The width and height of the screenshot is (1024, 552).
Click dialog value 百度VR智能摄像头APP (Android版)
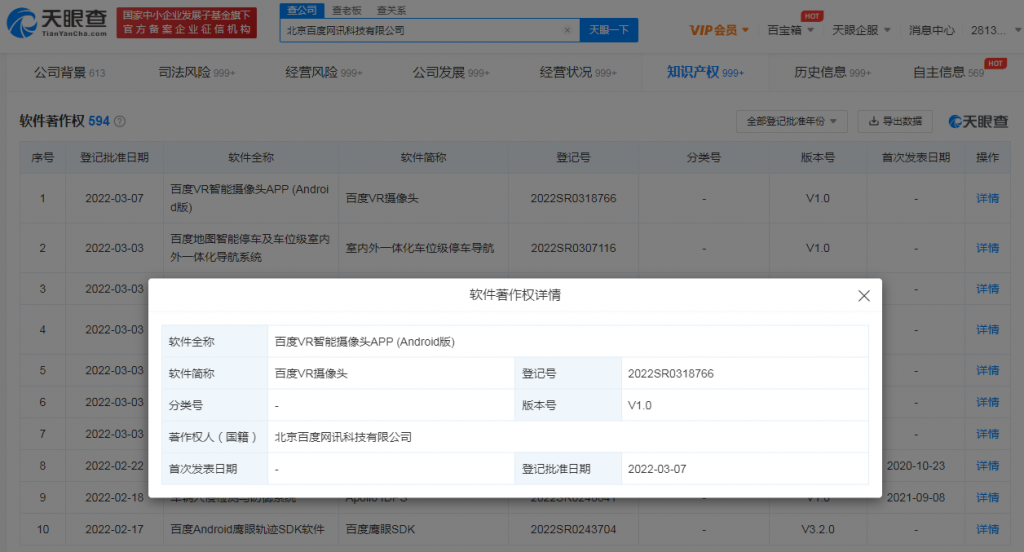[x=364, y=342]
